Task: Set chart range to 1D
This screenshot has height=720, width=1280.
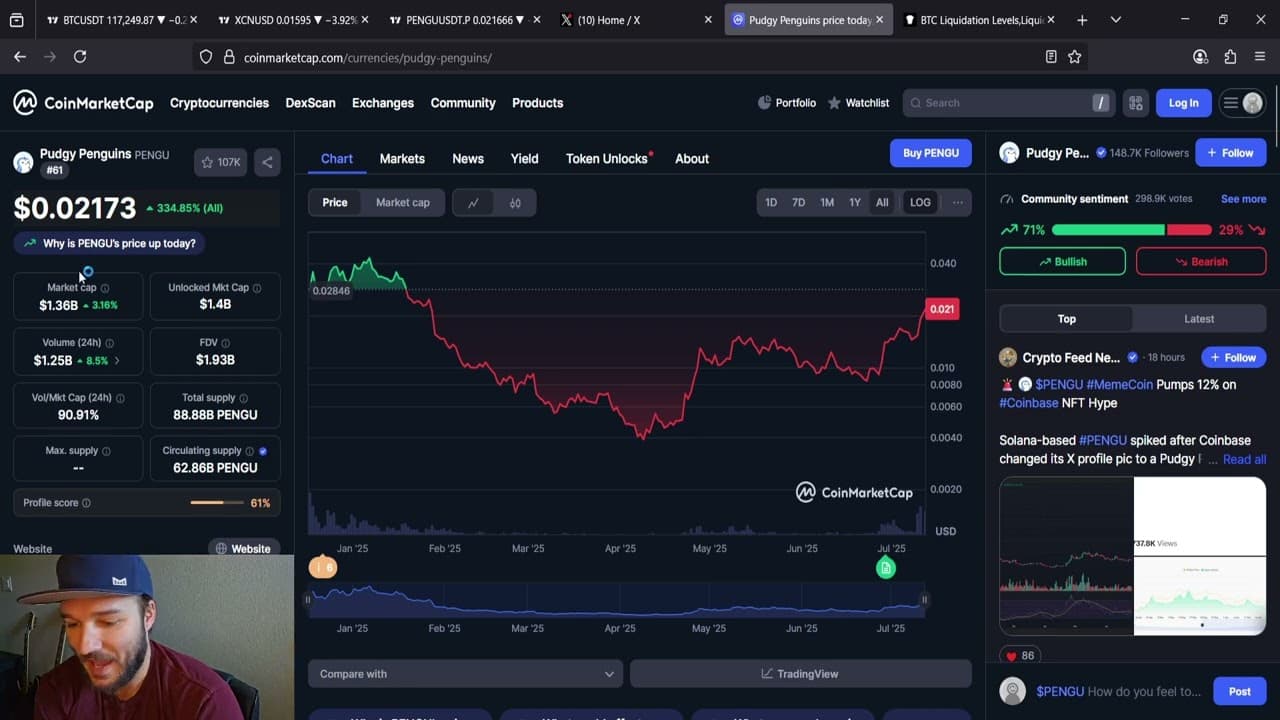Action: pyautogui.click(x=771, y=202)
